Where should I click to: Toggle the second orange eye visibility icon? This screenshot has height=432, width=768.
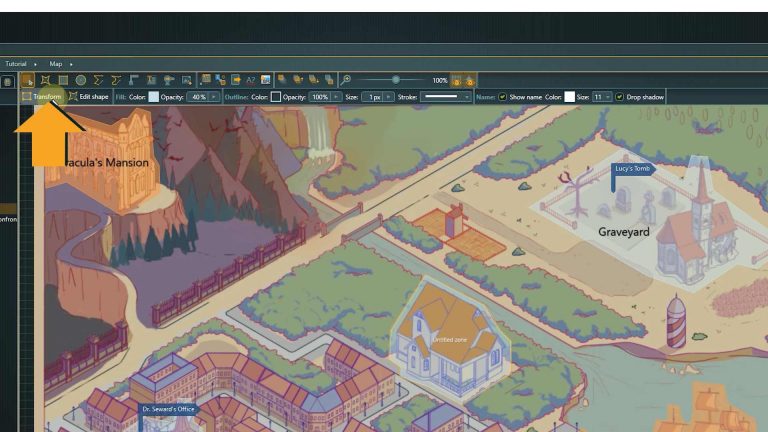point(470,81)
